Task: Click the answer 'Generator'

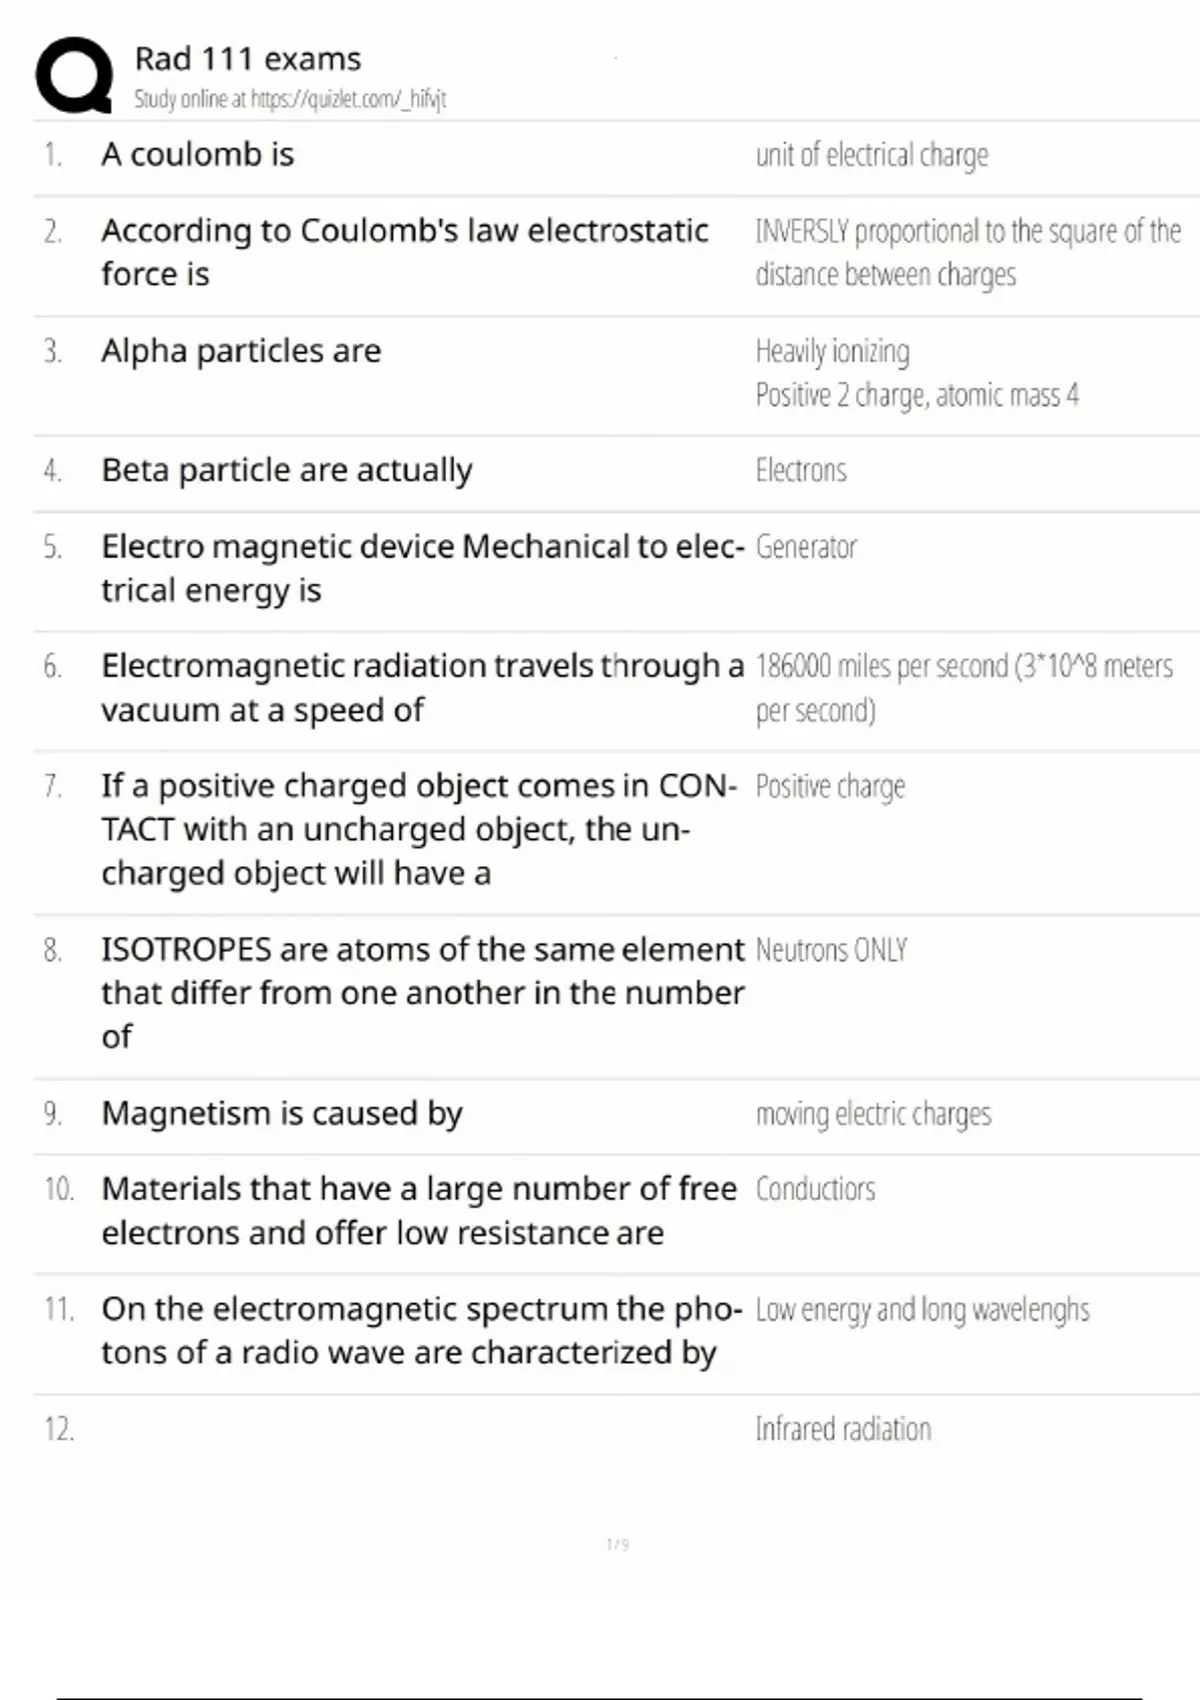Action: click(806, 547)
